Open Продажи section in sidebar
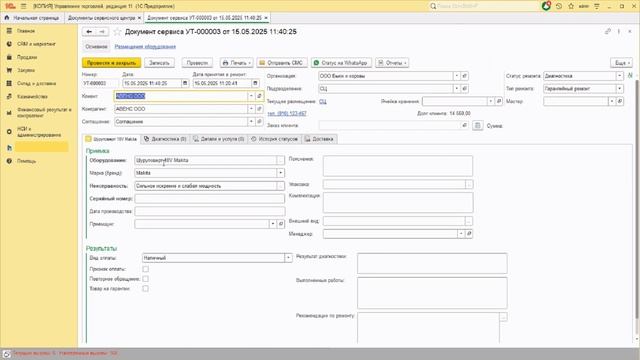The height and width of the screenshot is (360, 640). tap(27, 57)
